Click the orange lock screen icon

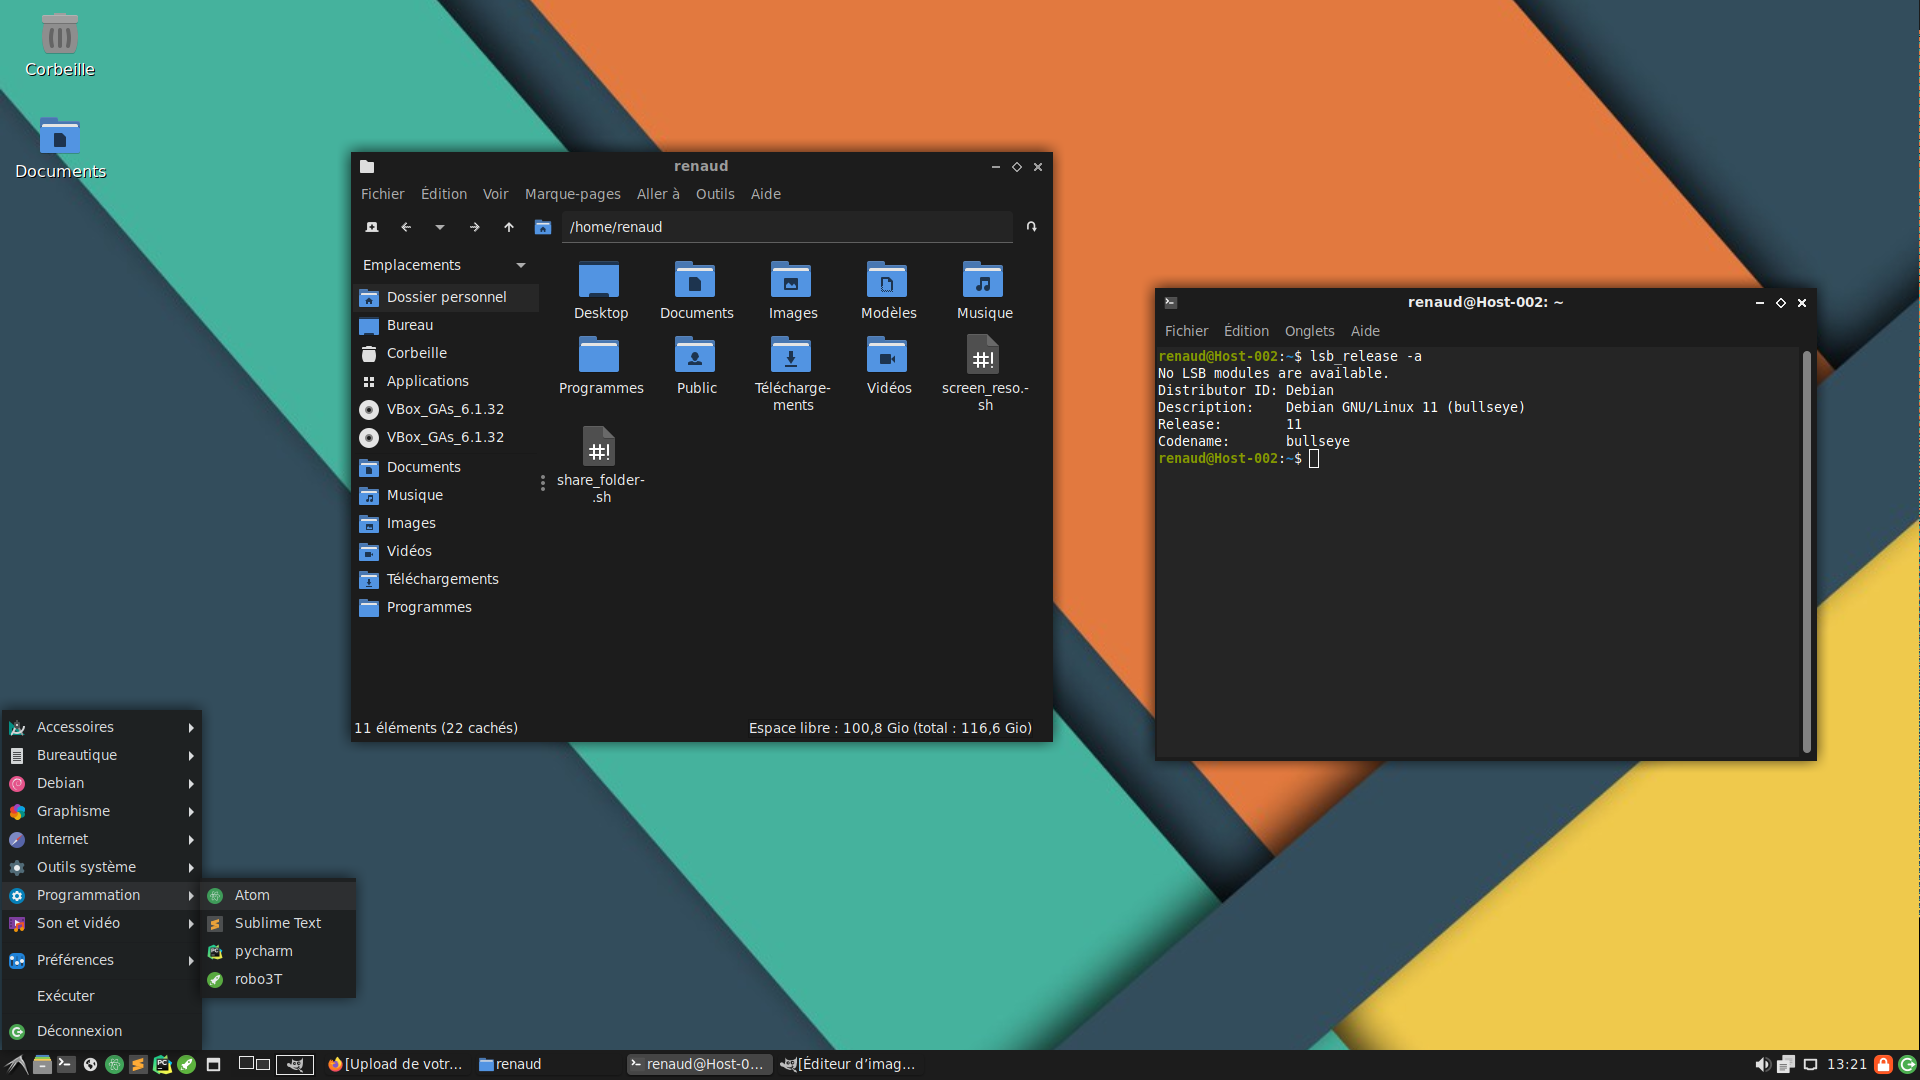point(1883,1064)
